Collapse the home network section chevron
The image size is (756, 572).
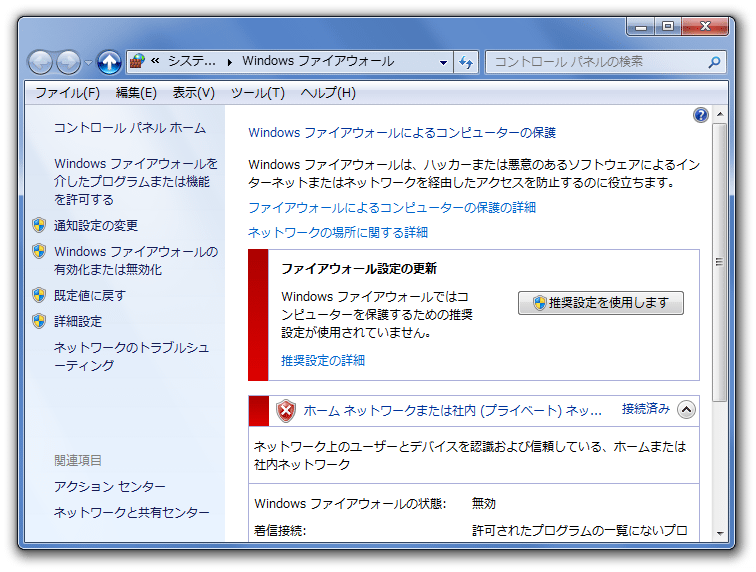click(686, 410)
